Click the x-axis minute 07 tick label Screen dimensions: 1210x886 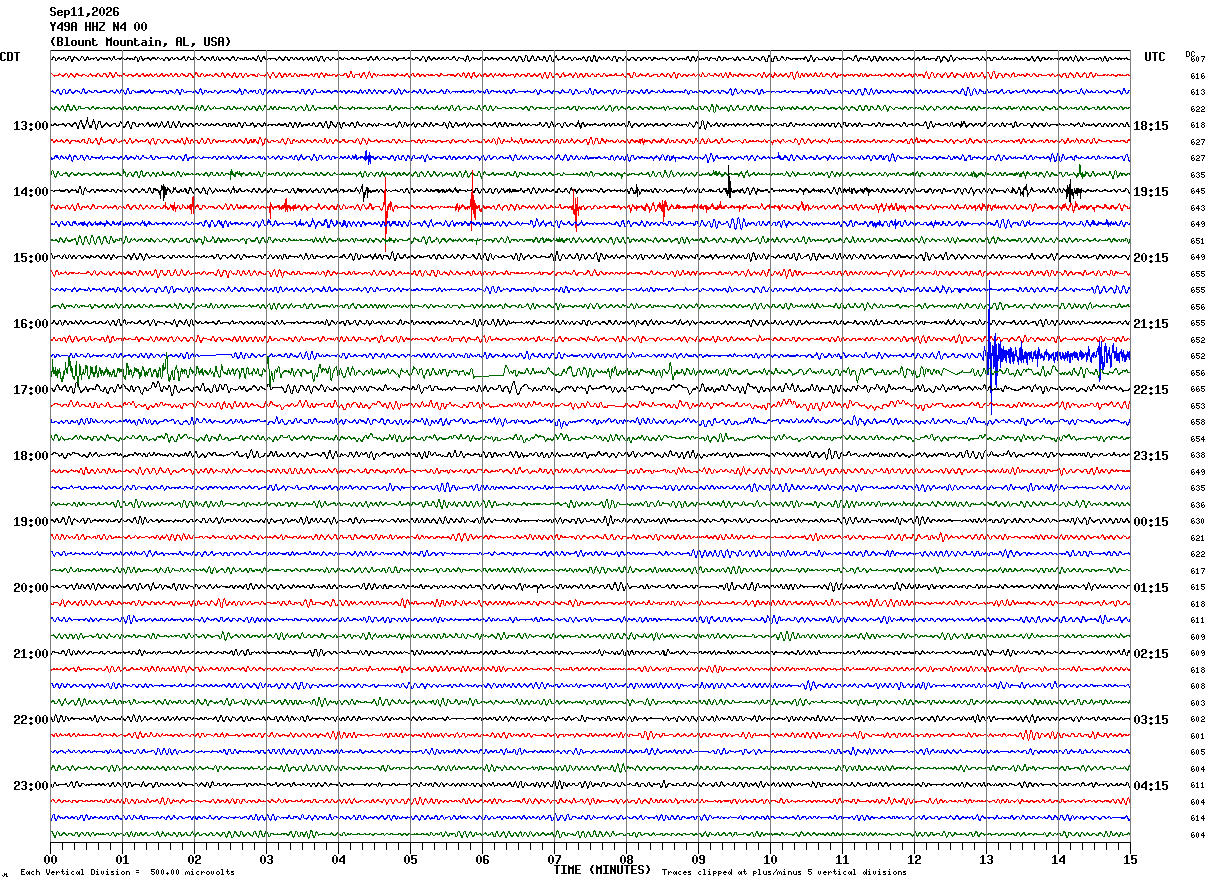(554, 860)
